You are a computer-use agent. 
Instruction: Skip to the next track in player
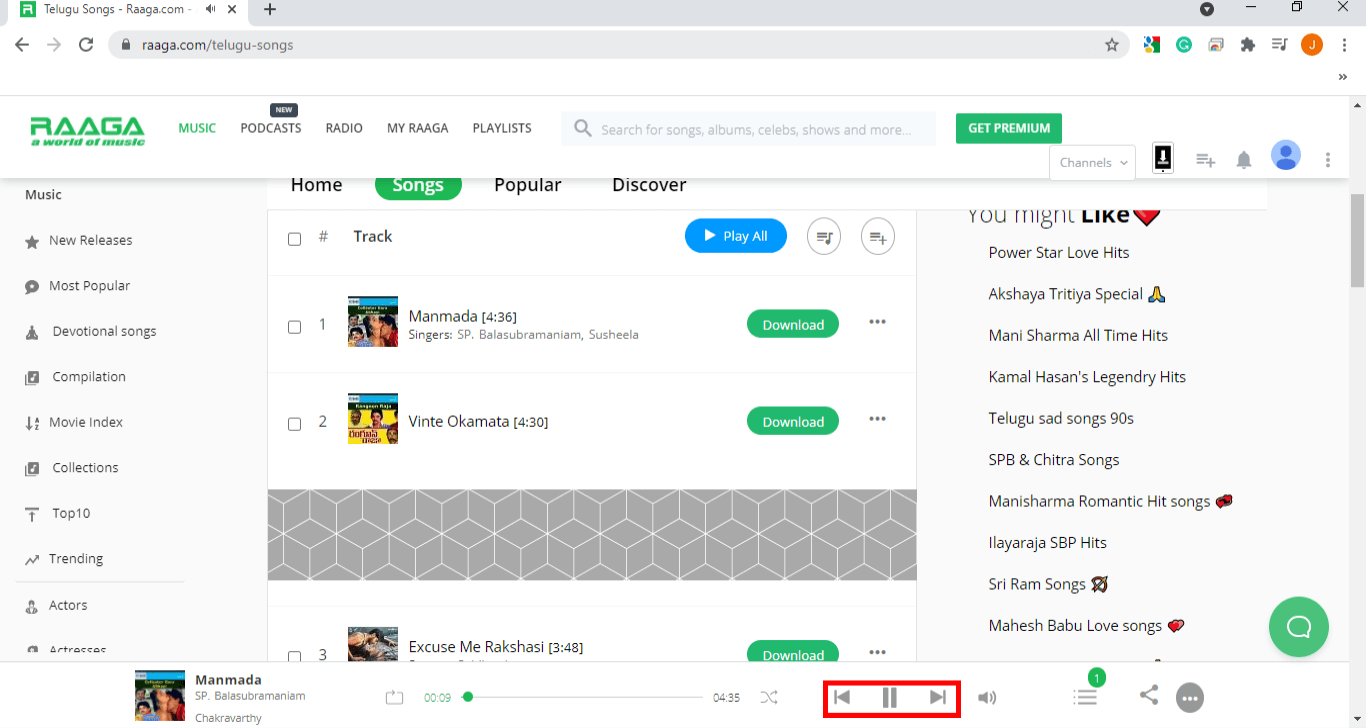pyautogui.click(x=937, y=697)
